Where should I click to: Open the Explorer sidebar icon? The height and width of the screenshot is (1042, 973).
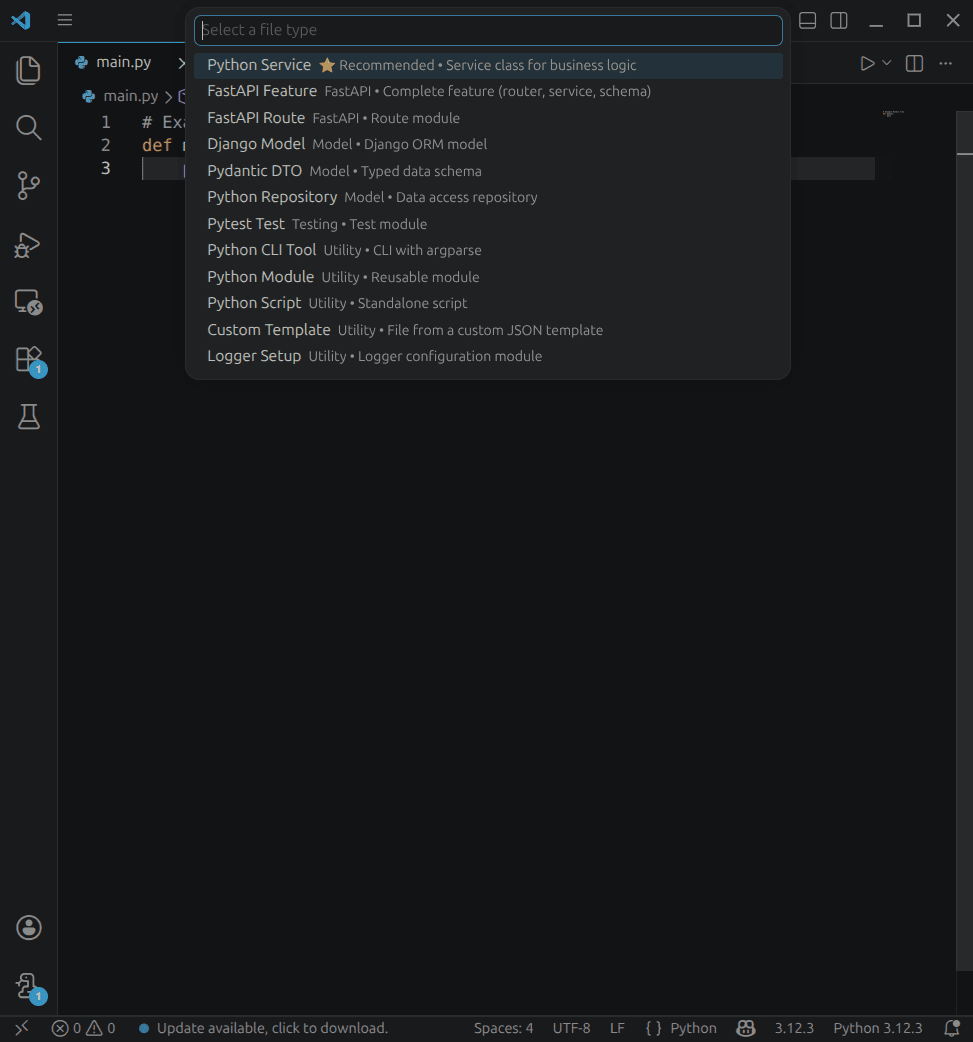28,69
